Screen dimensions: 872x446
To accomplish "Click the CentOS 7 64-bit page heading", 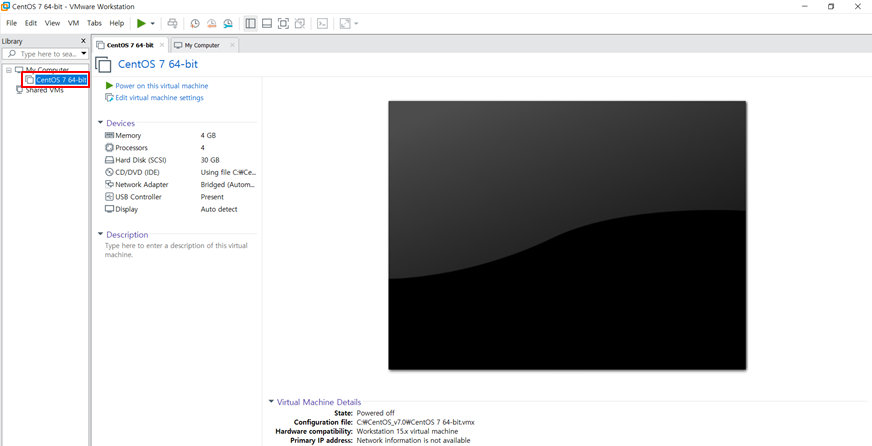I will pyautogui.click(x=158, y=65).
